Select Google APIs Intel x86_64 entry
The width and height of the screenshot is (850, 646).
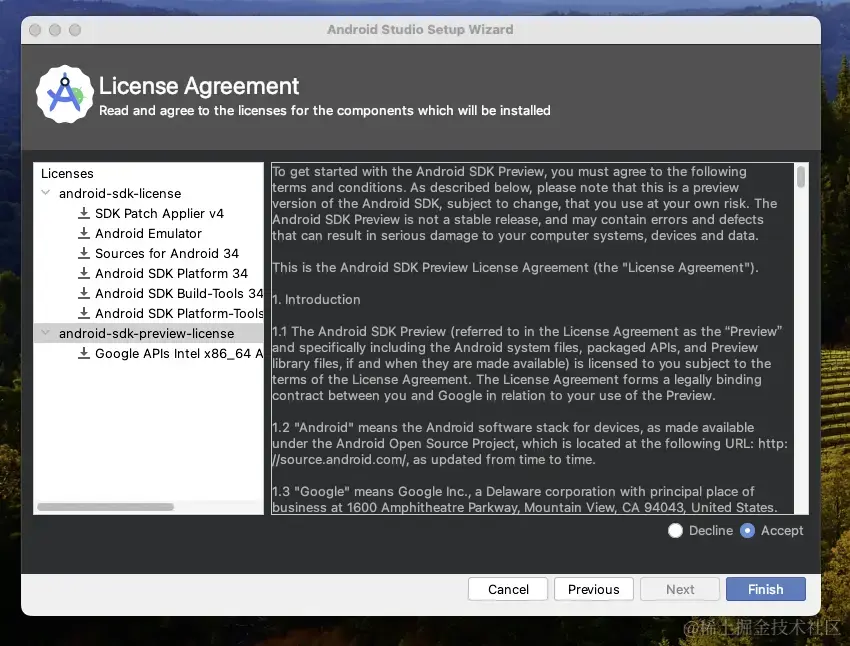pyautogui.click(x=179, y=354)
